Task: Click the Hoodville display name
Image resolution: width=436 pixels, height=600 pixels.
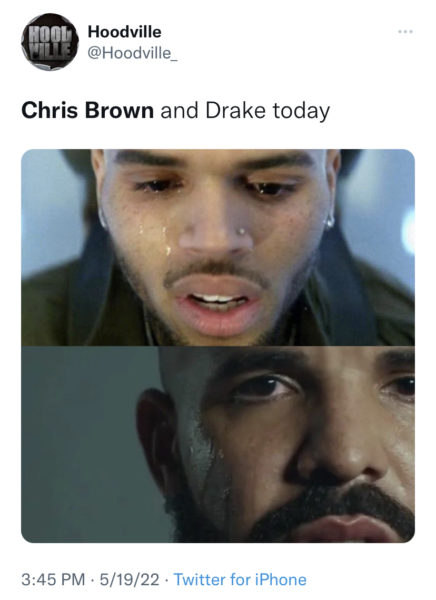Action: (x=124, y=32)
